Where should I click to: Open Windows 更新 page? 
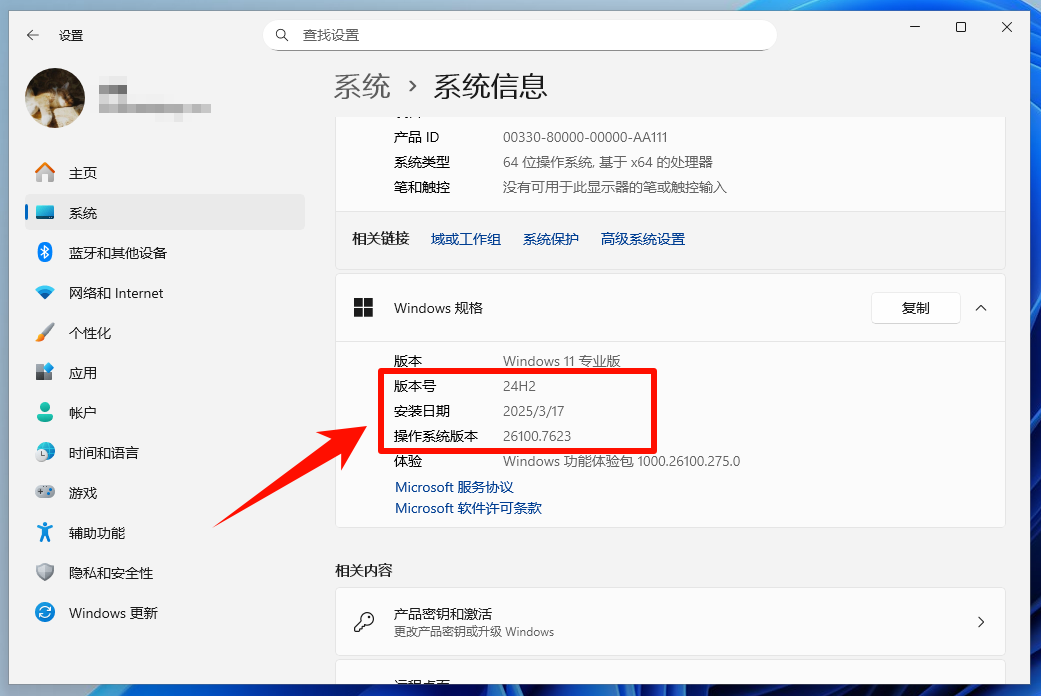point(165,613)
